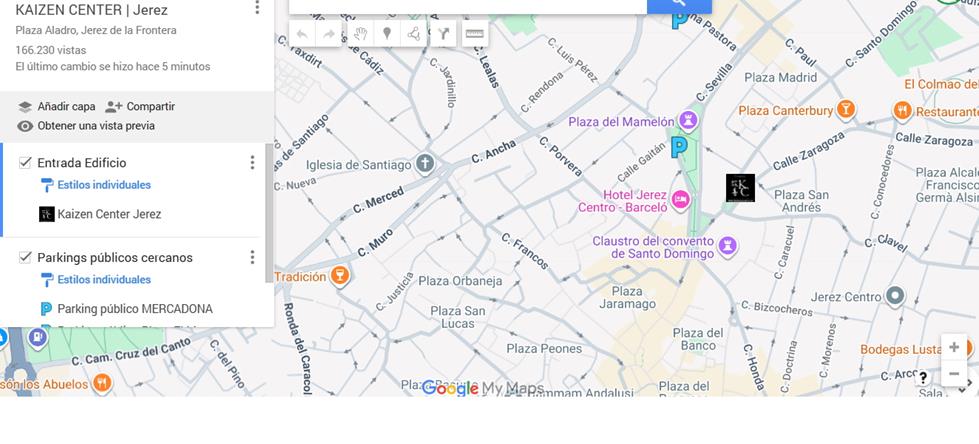Click the description Plaza Aladro, Jerez de la Frontera
The width and height of the screenshot is (979, 444).
pos(96,30)
